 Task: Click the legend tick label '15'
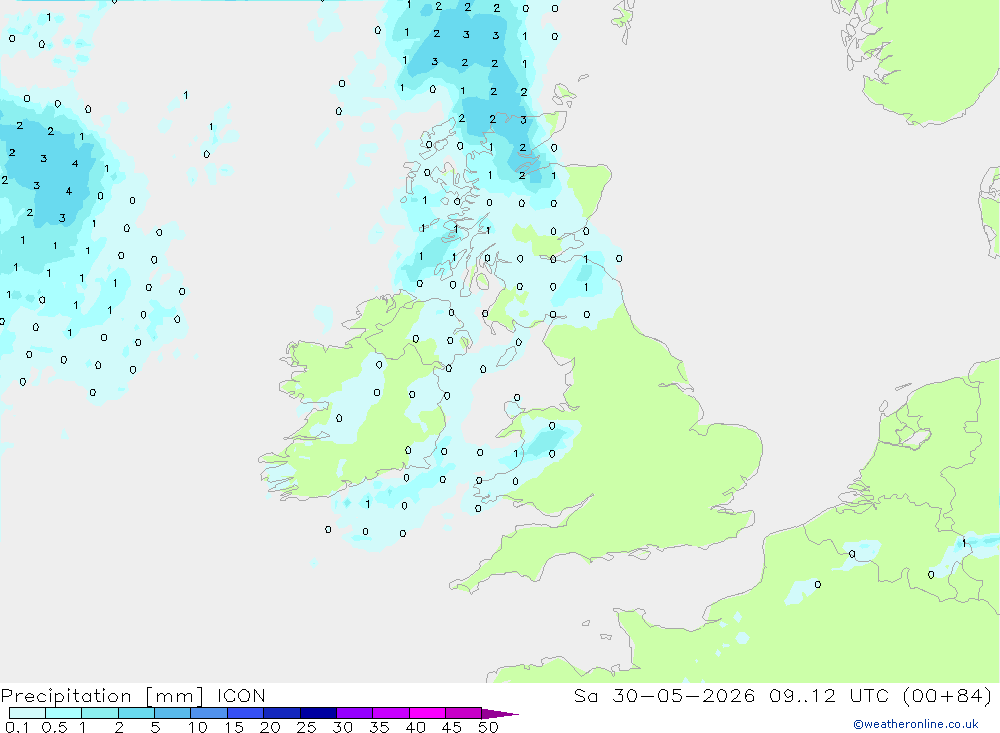coord(234,727)
